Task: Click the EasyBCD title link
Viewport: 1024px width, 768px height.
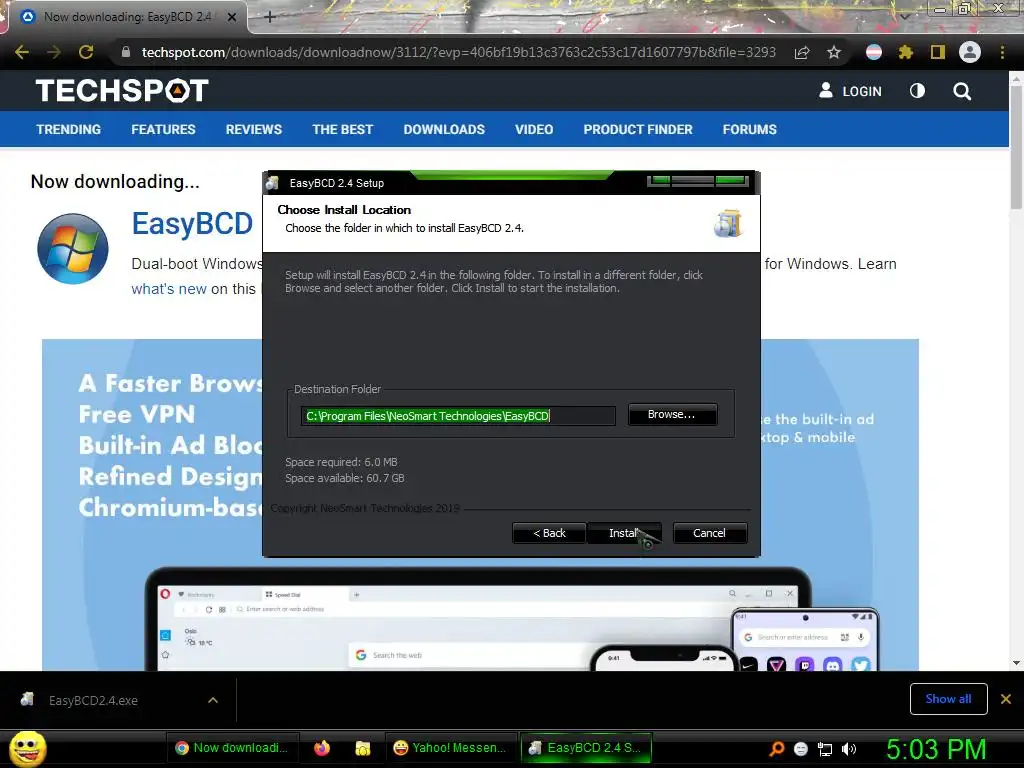Action: (192, 224)
